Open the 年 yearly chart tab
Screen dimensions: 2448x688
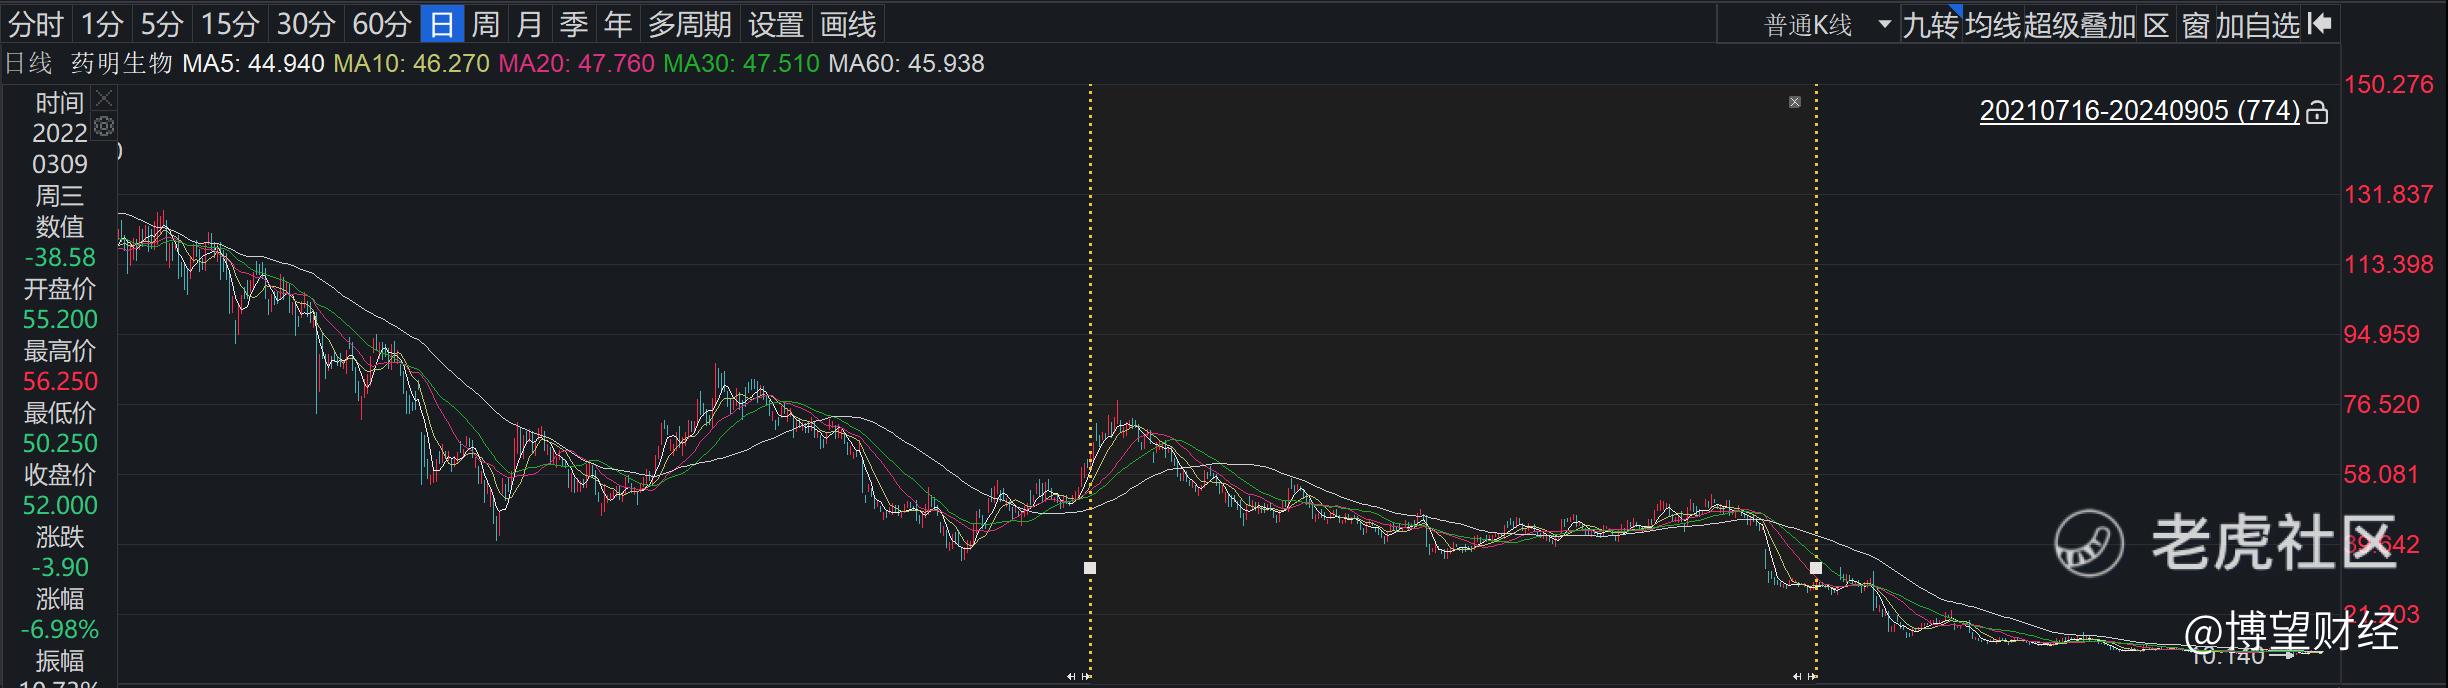[x=618, y=24]
